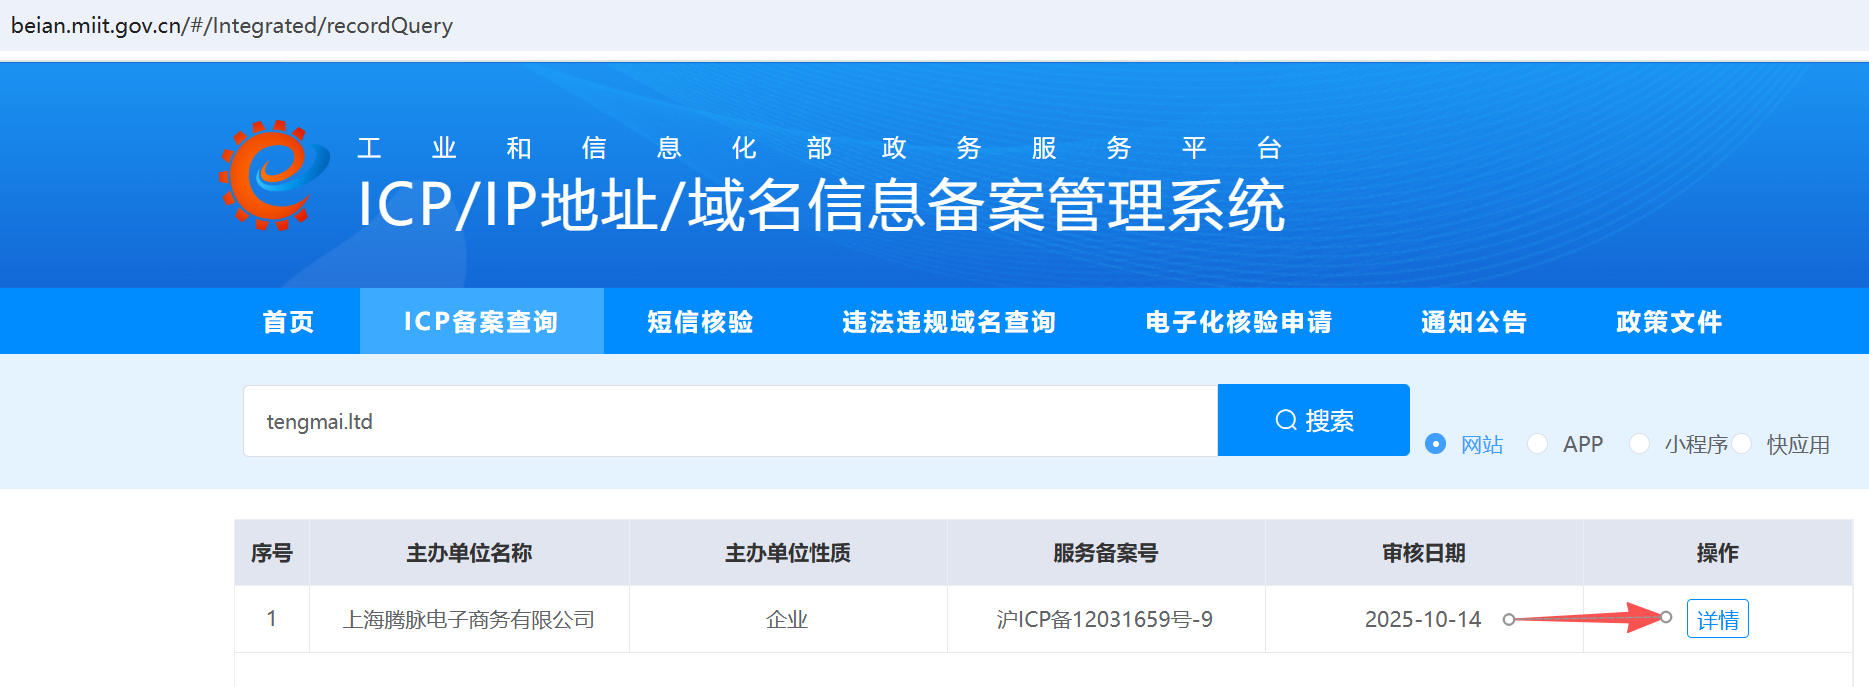1869x687 pixels.
Task: Select the 小程序 radio option
Action: coord(1639,444)
